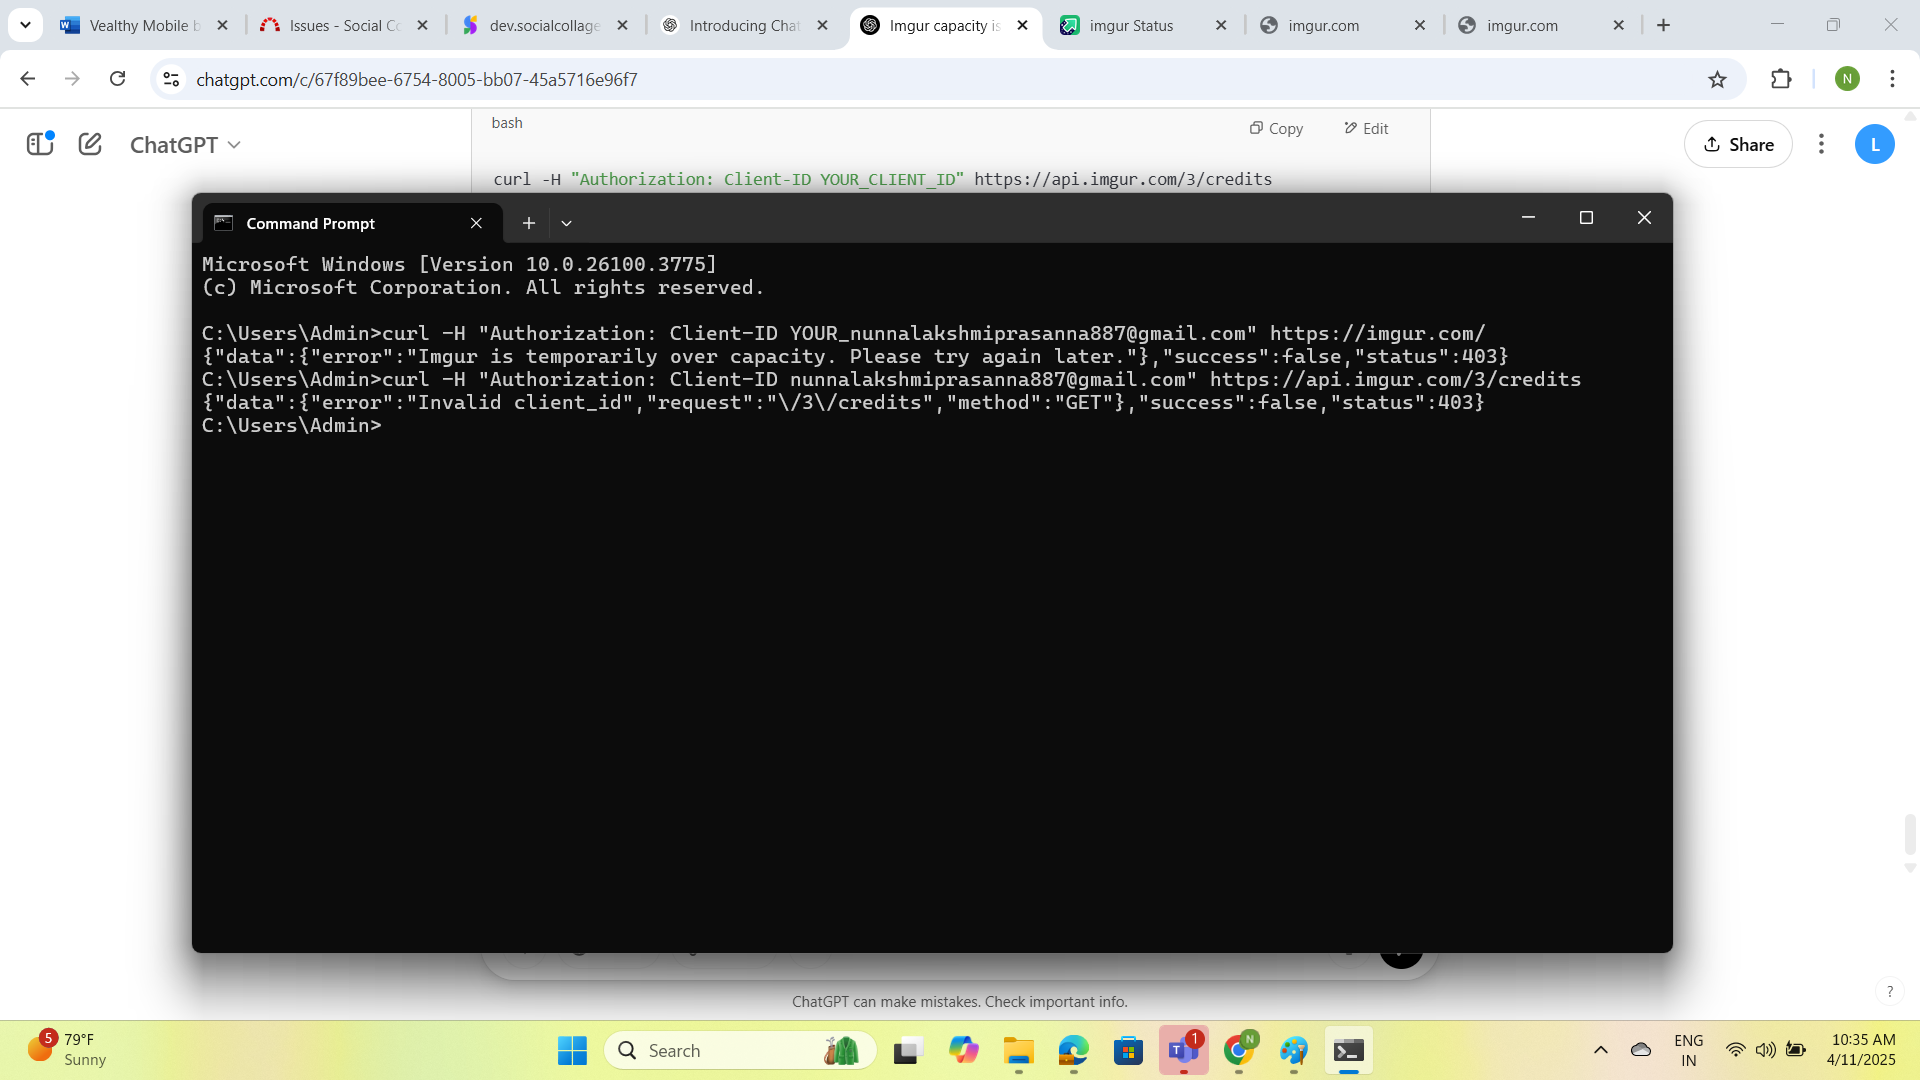The height and width of the screenshot is (1080, 1920).
Task: Open ChatGPT conversation options three-dot menu
Action: (1821, 144)
